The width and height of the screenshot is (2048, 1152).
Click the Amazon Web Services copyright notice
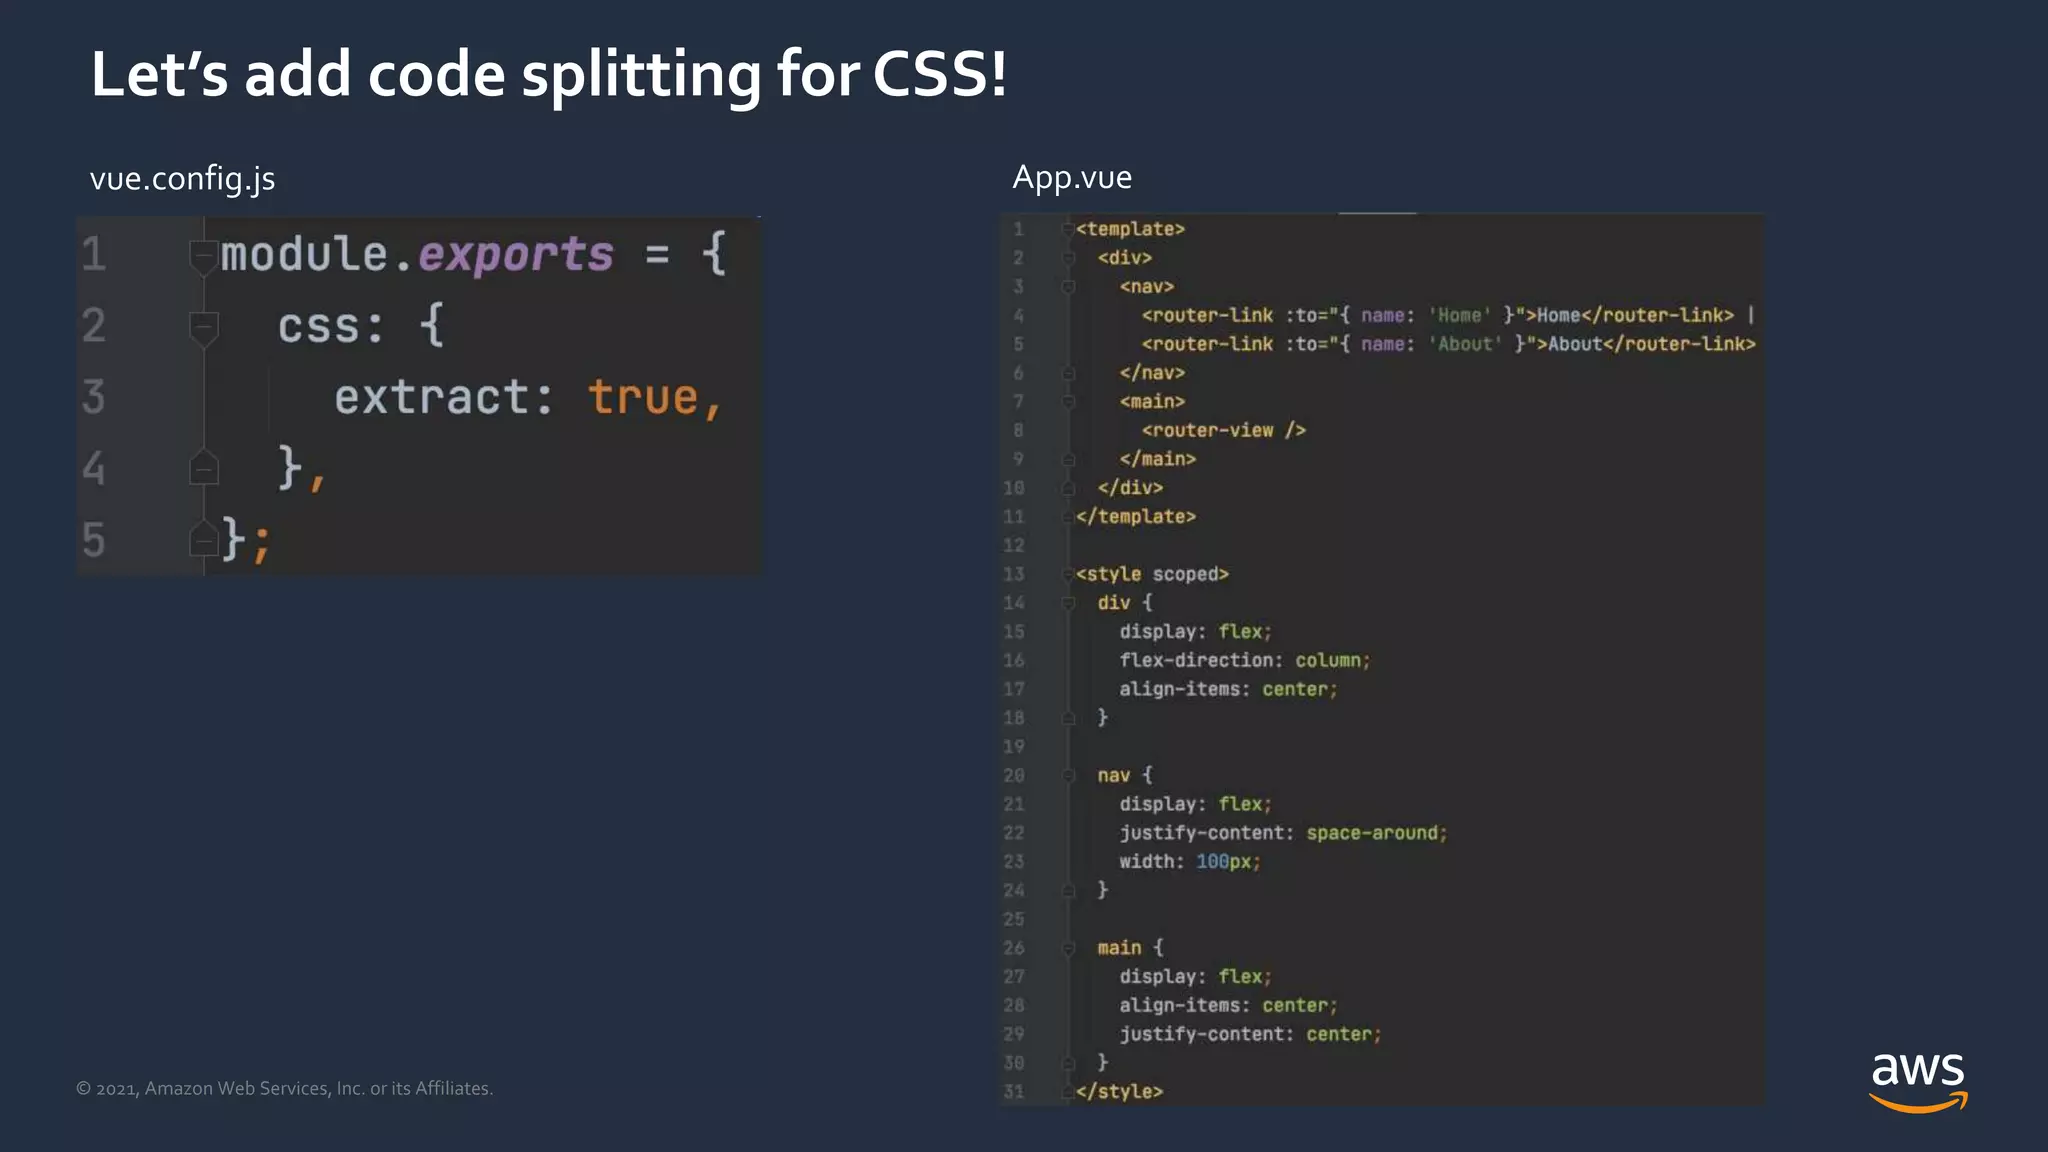285,1088
